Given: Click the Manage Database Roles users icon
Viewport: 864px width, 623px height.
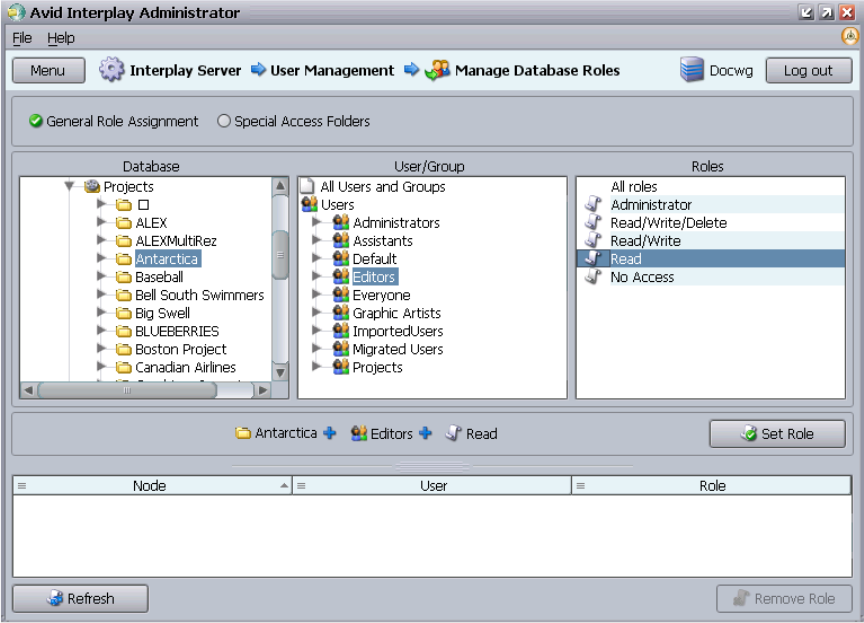Looking at the screenshot, I should tap(437, 71).
